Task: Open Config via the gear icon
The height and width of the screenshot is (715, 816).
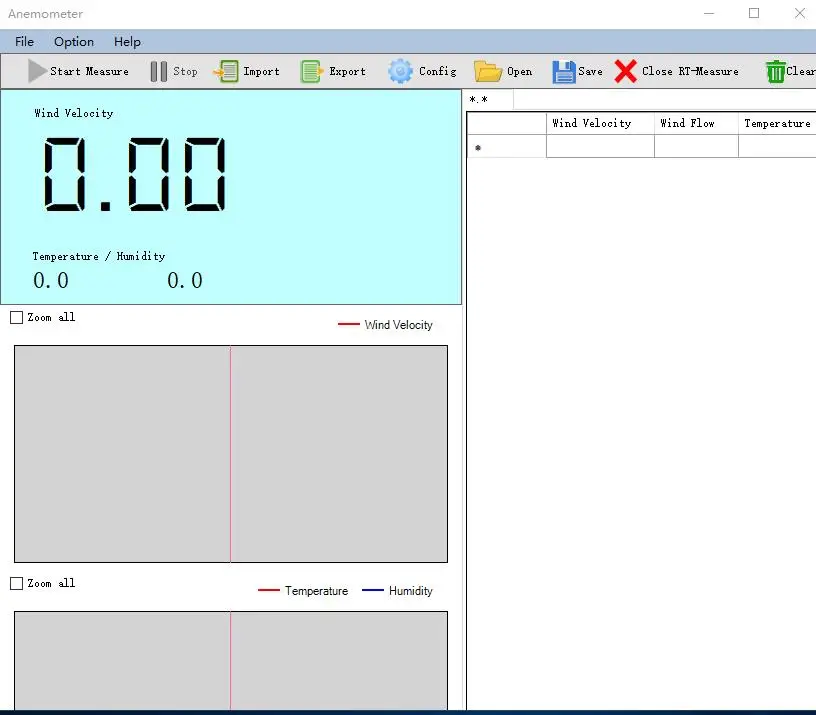Action: (x=400, y=71)
